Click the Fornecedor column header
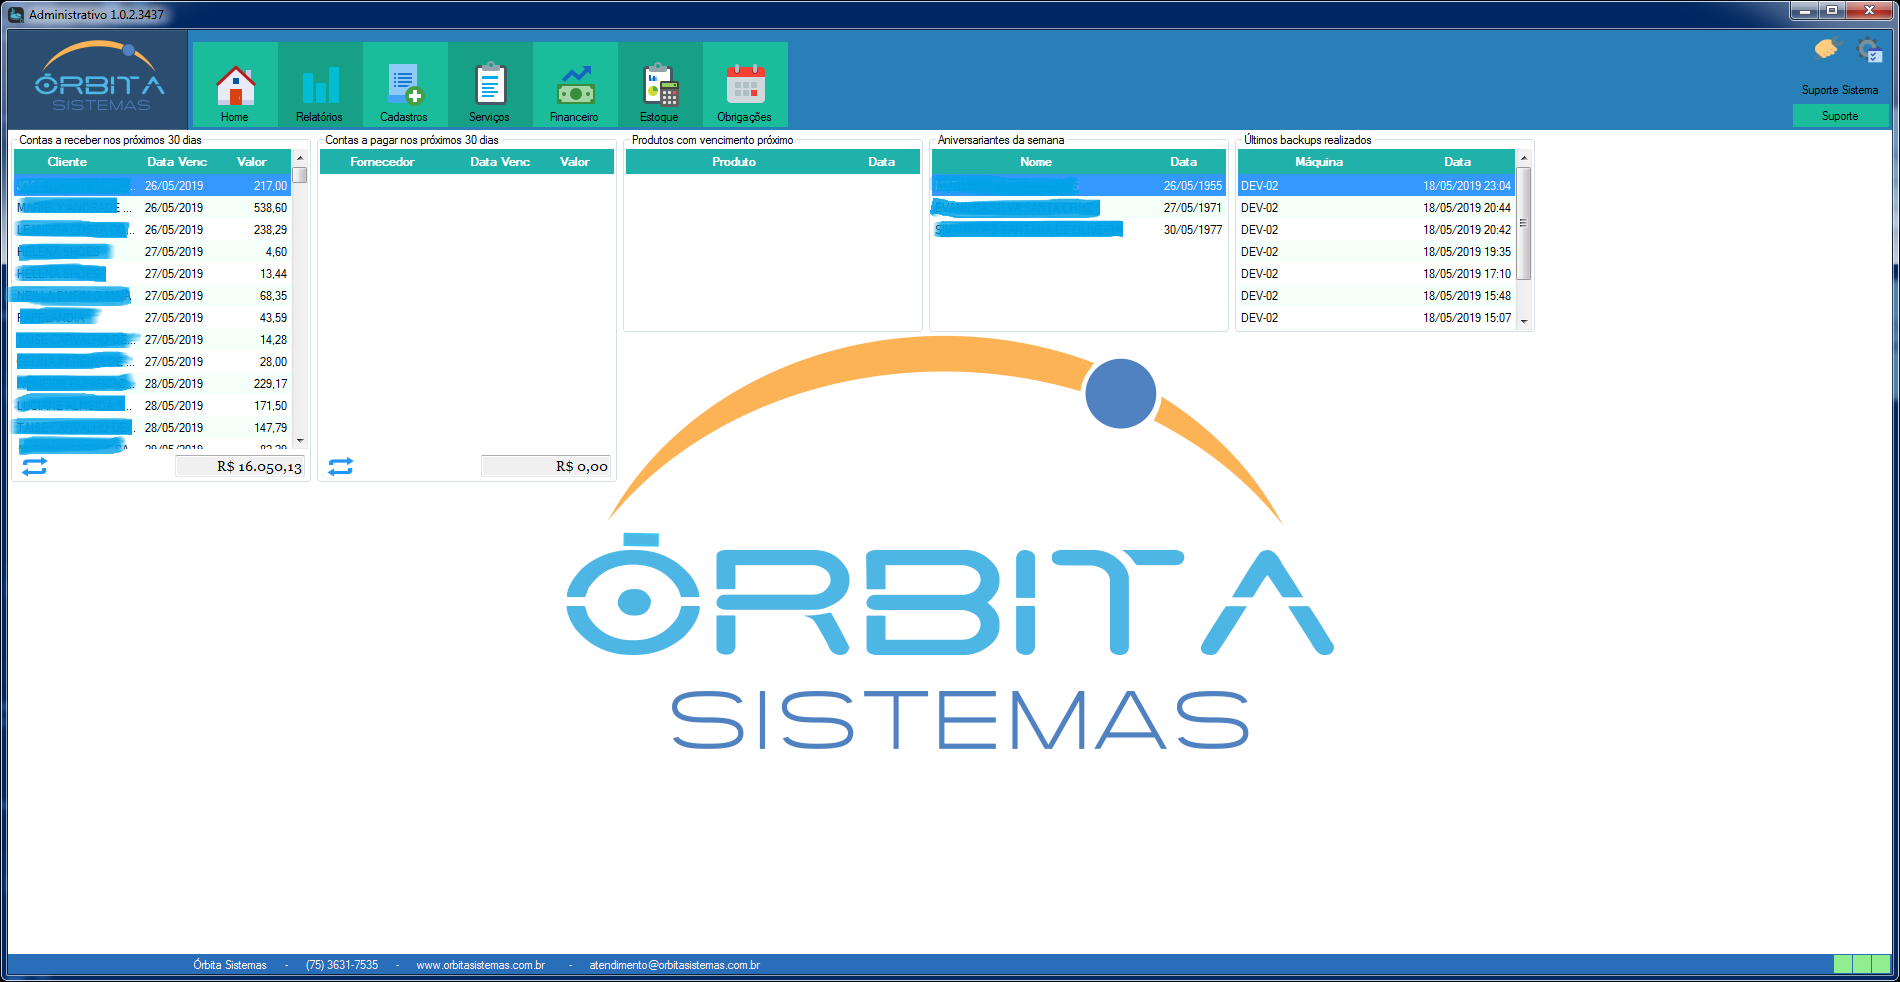Screen dimensions: 1900x982 click(382, 162)
